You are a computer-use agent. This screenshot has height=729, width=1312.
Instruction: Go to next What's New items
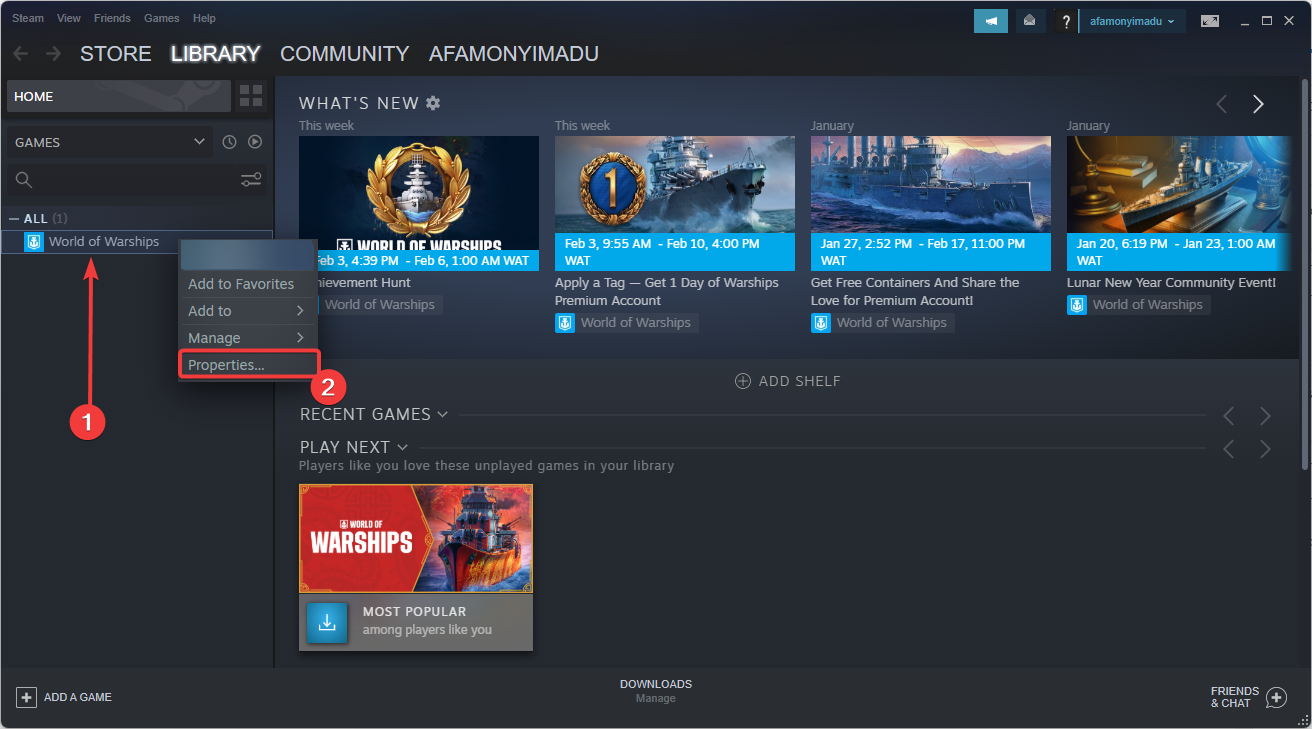coord(1258,104)
